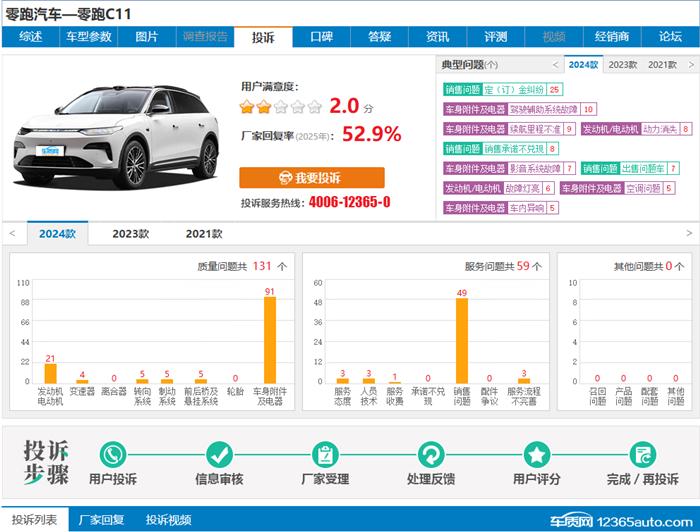Viewport: 700px width, 532px height.
Task: Click the 厂家受理 clipboard step icon
Action: click(x=323, y=455)
